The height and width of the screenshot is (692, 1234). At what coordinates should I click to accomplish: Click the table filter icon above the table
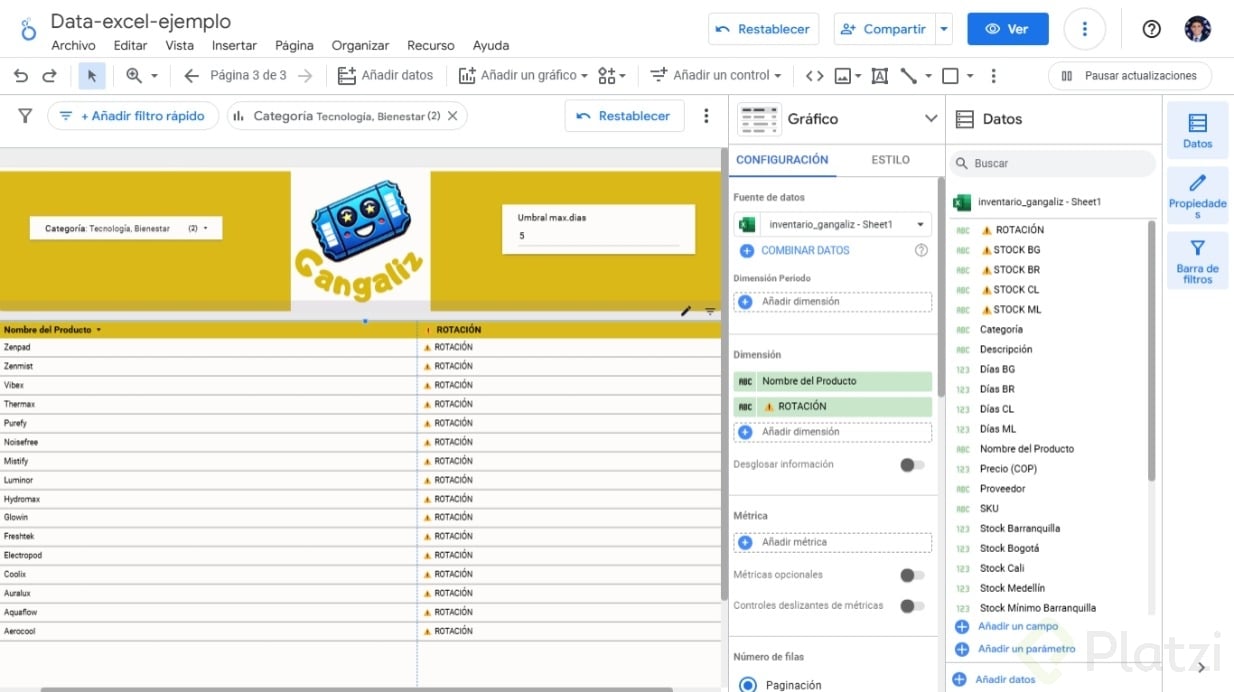point(710,311)
